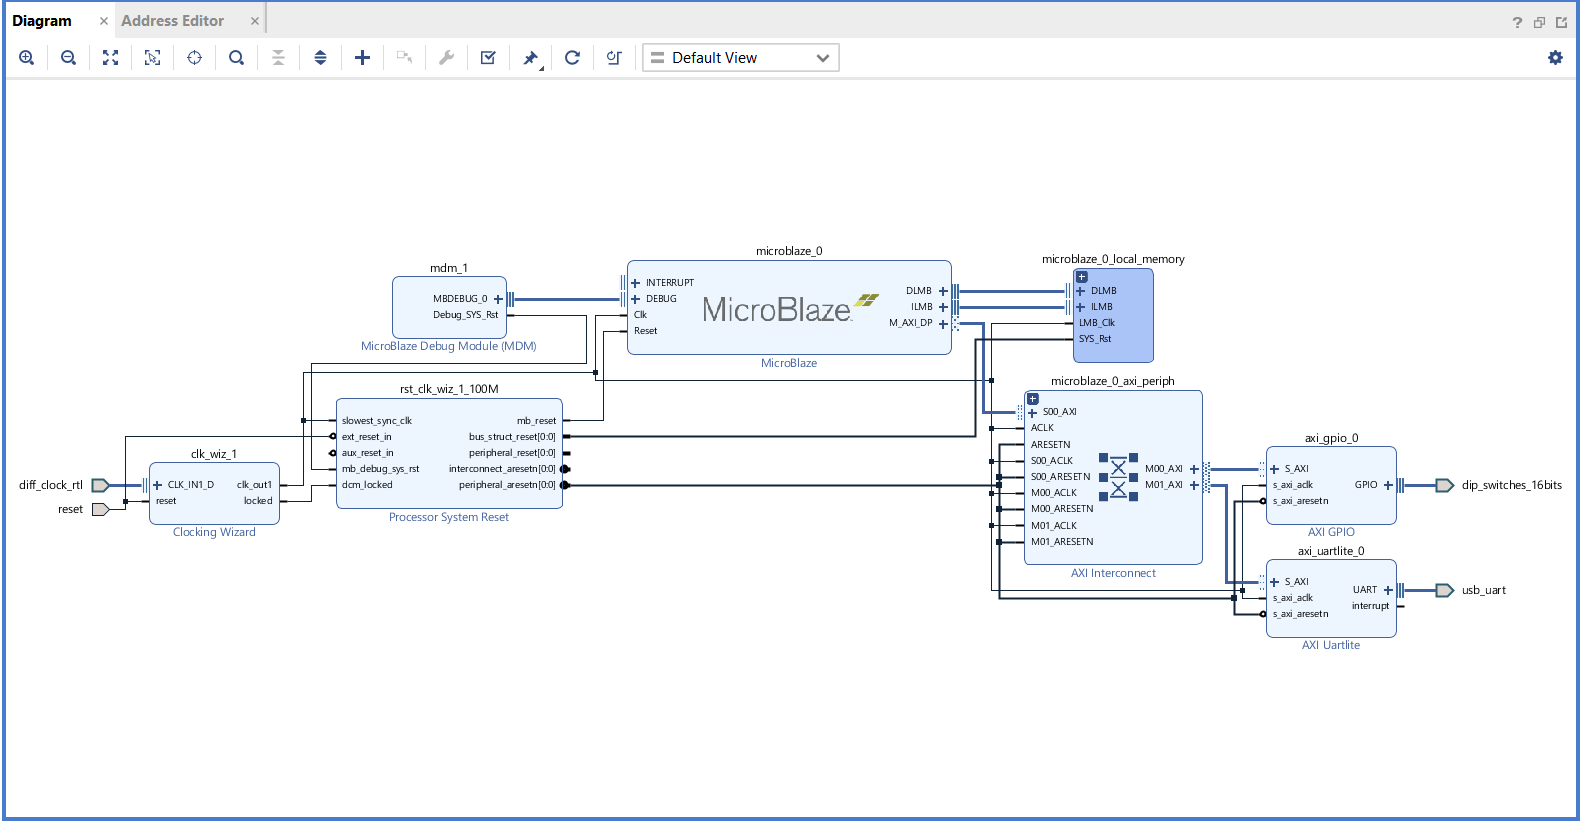This screenshot has height=824, width=1582.
Task: Expand the GPIO port on axi_gpio_0
Action: click(1388, 485)
